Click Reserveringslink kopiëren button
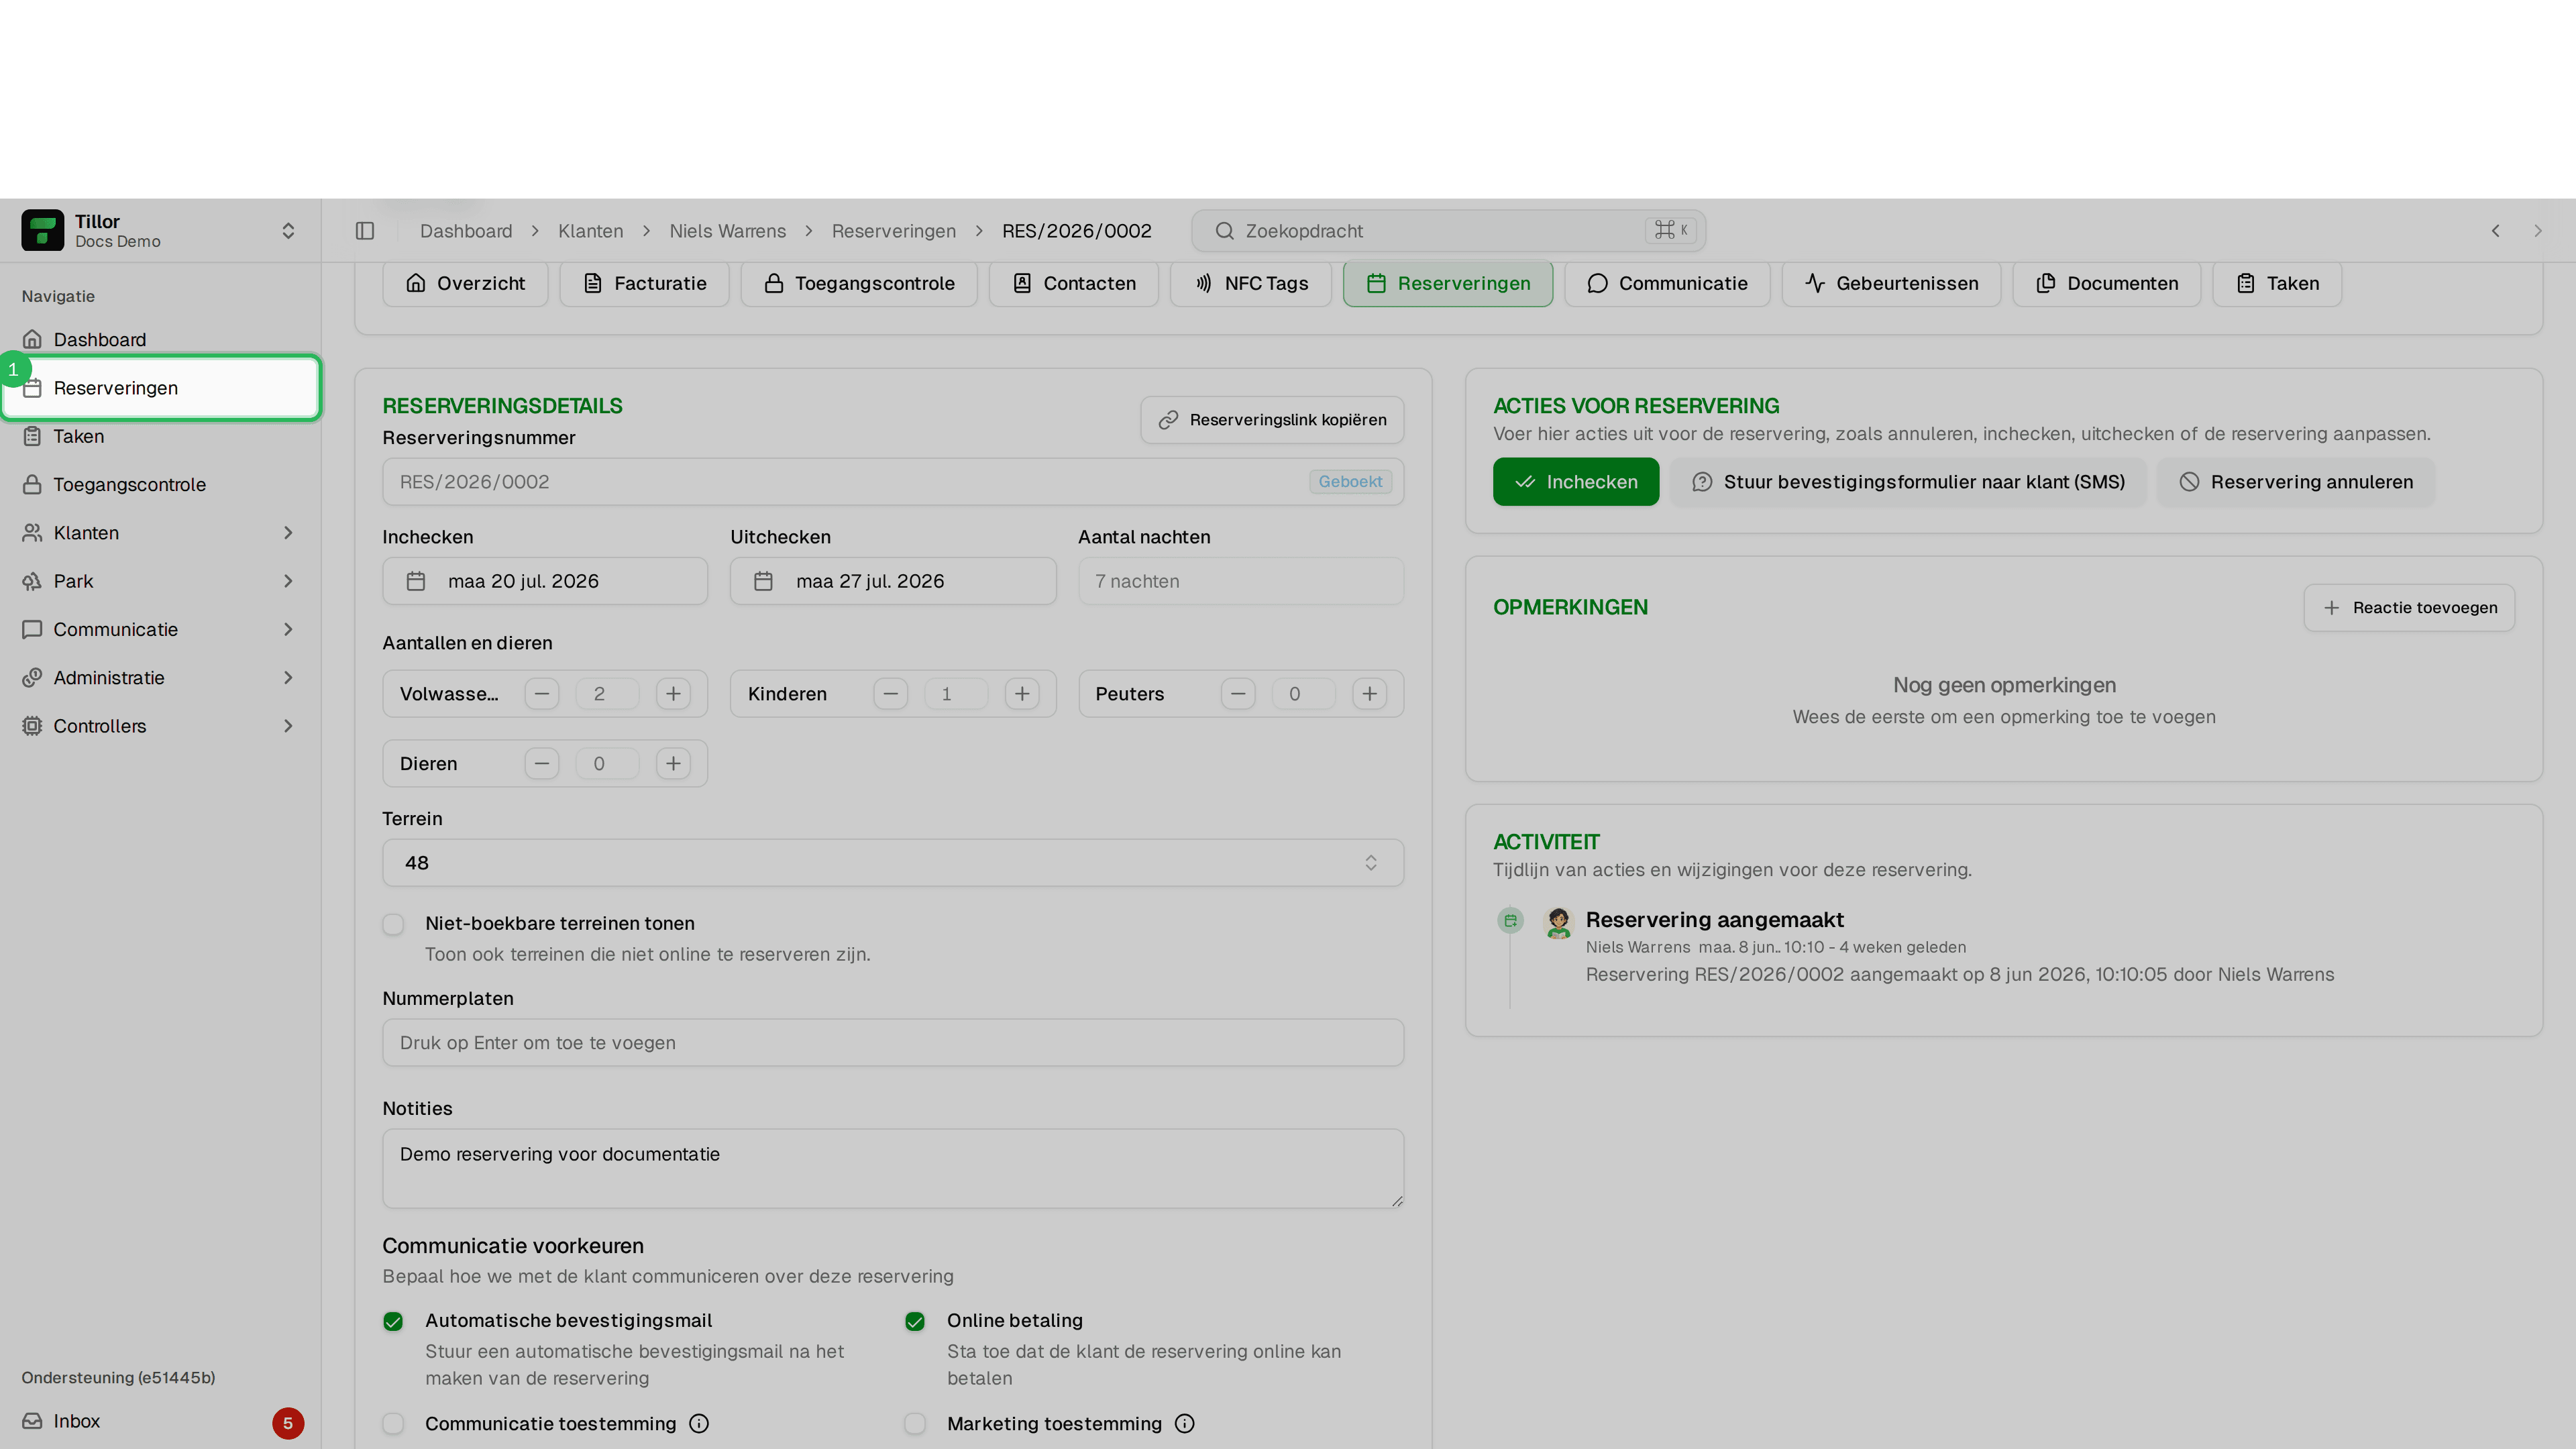Viewport: 2576px width, 1449px height. pyautogui.click(x=1272, y=420)
